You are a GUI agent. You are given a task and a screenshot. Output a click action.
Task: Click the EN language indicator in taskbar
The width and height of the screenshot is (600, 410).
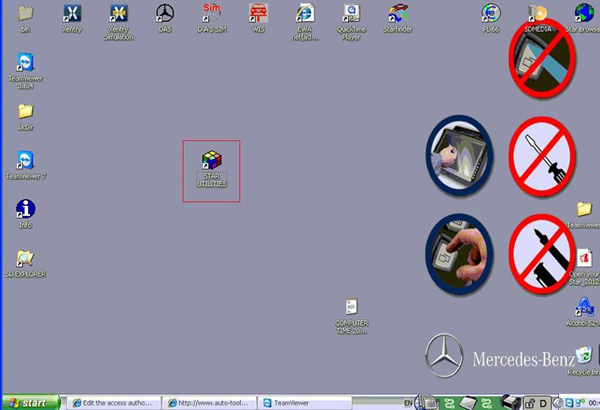tap(408, 403)
